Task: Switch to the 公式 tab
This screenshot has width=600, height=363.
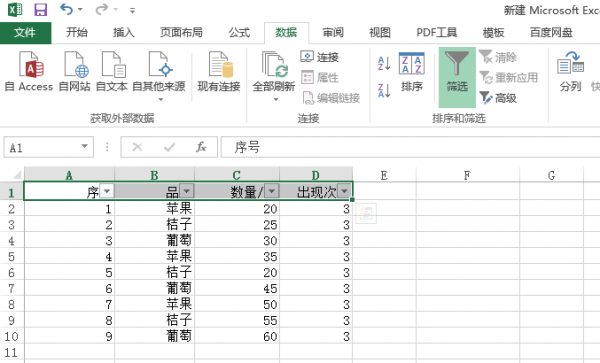Action: [x=239, y=33]
